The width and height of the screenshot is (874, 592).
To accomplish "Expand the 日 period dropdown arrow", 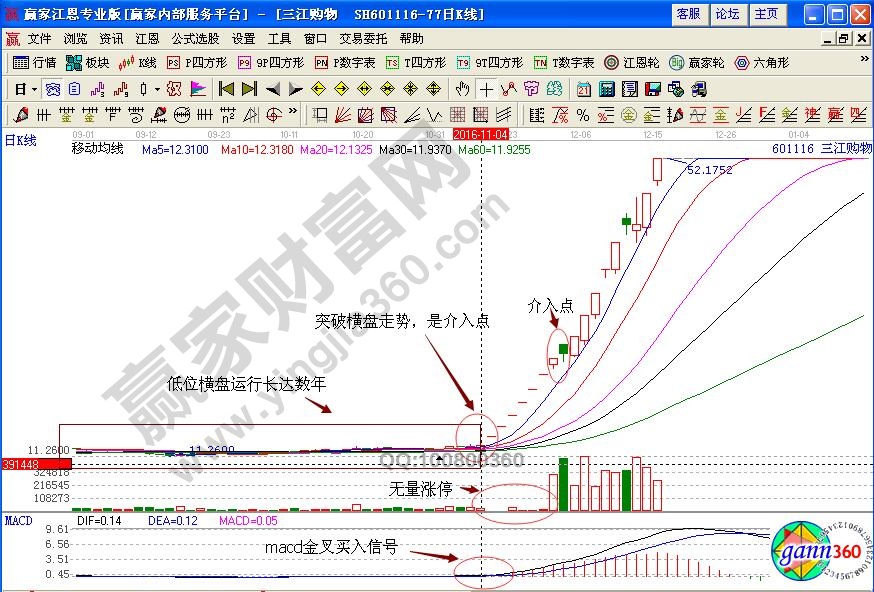I will point(33,89).
